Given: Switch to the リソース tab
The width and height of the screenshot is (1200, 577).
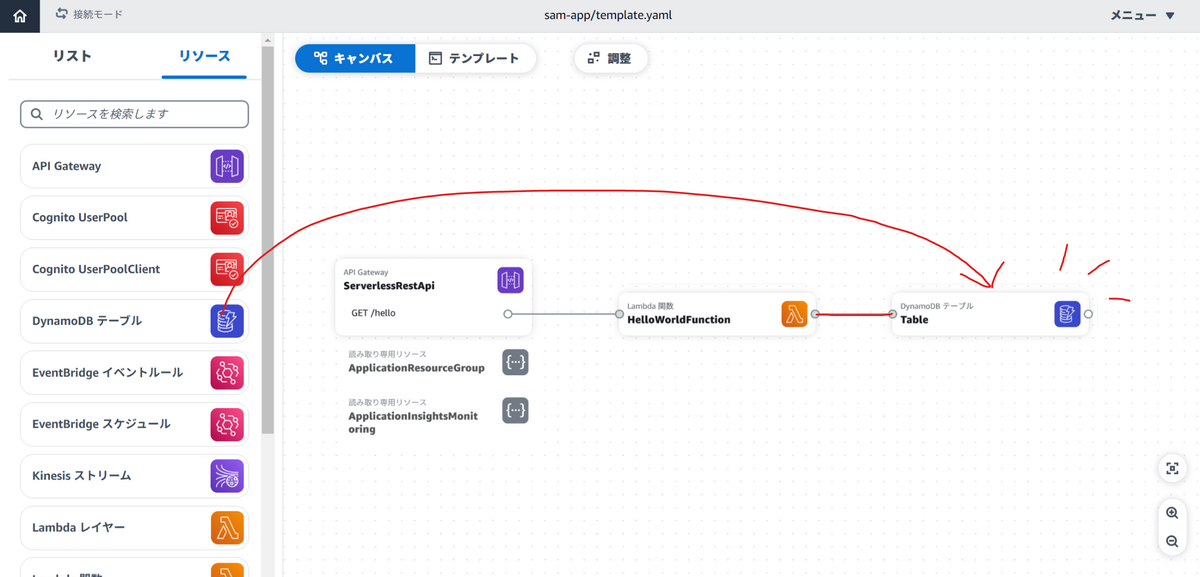Looking at the screenshot, I should click(x=204, y=56).
